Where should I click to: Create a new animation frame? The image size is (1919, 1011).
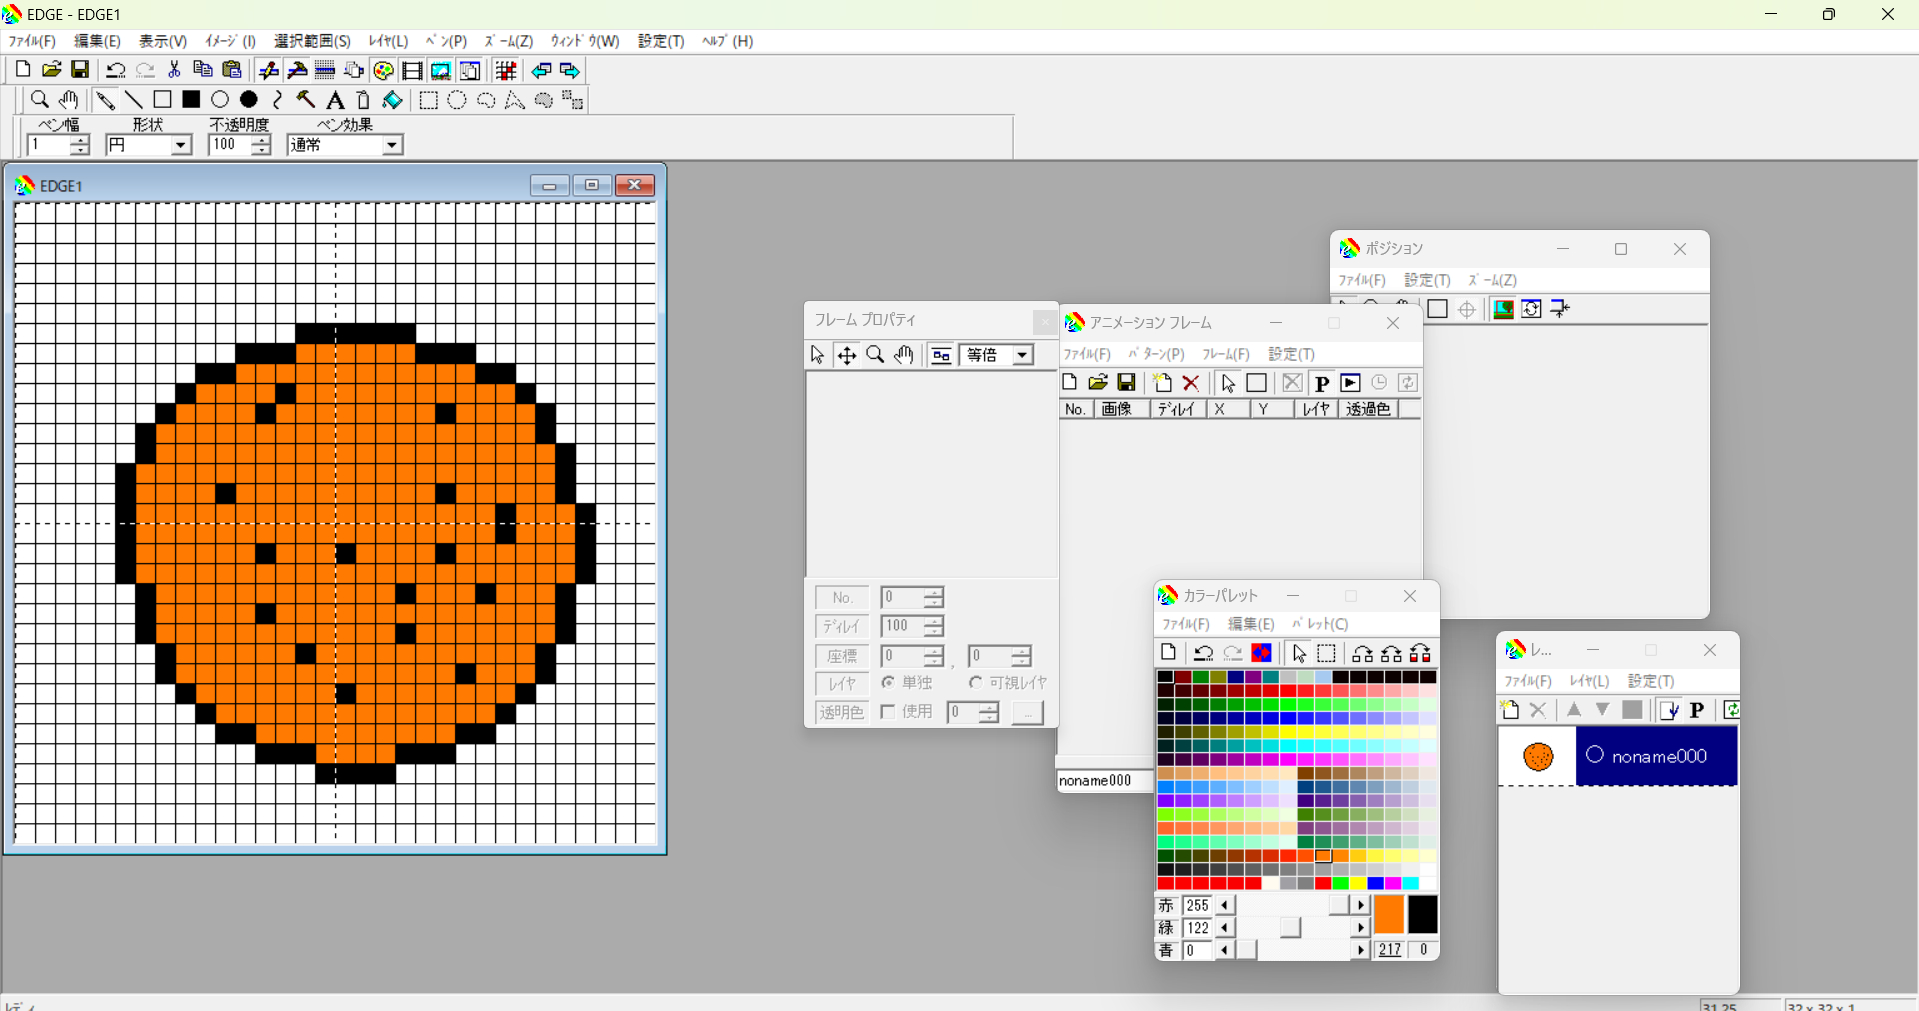pos(1161,383)
